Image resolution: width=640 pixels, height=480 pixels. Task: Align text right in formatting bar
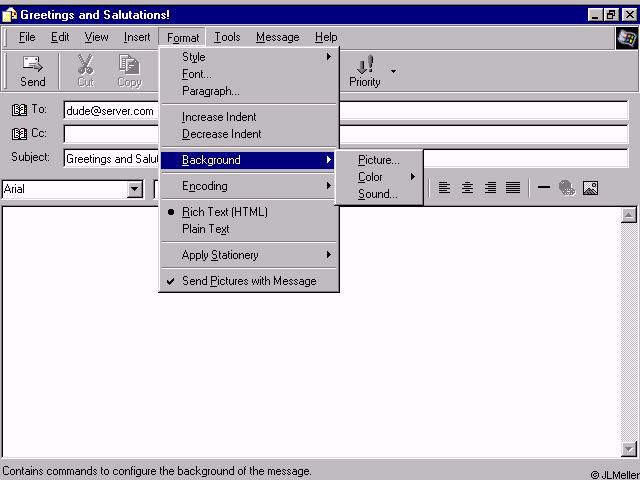coord(490,188)
